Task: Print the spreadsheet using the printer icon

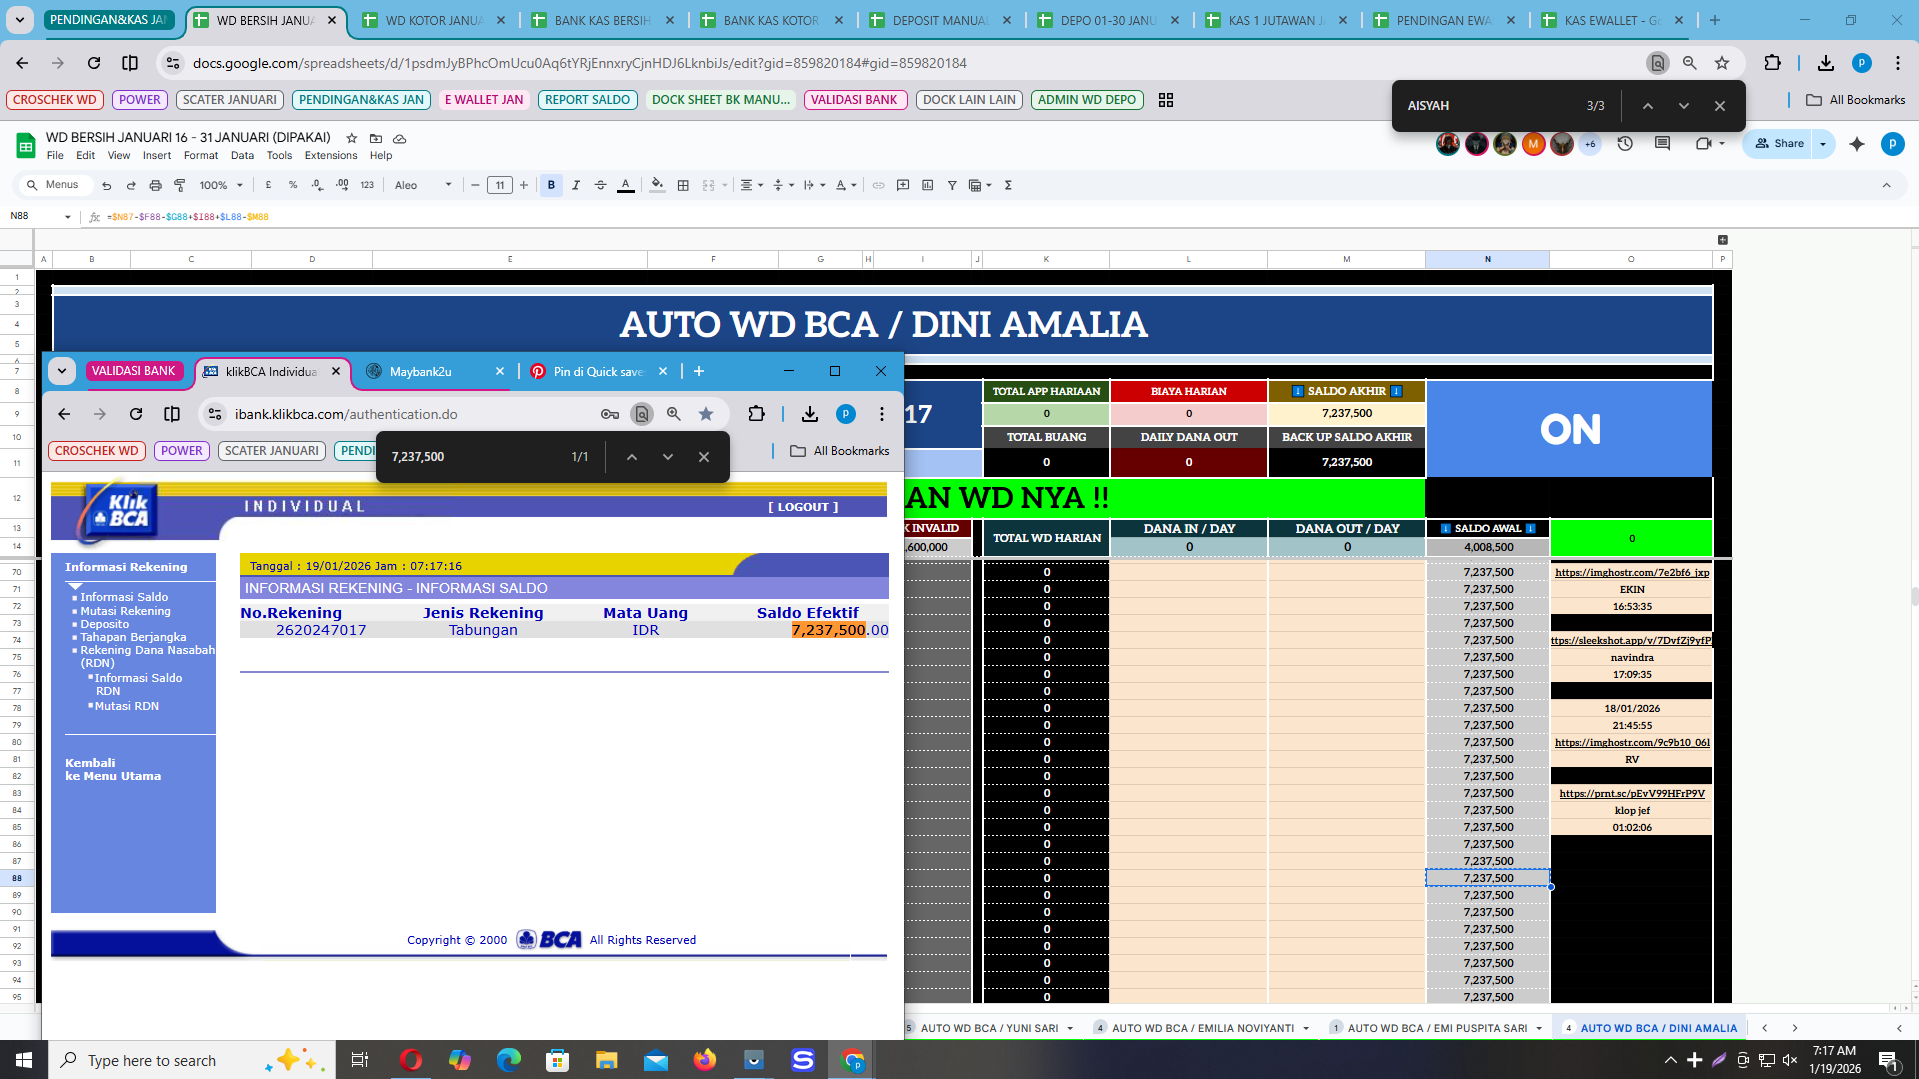Action: (x=155, y=185)
